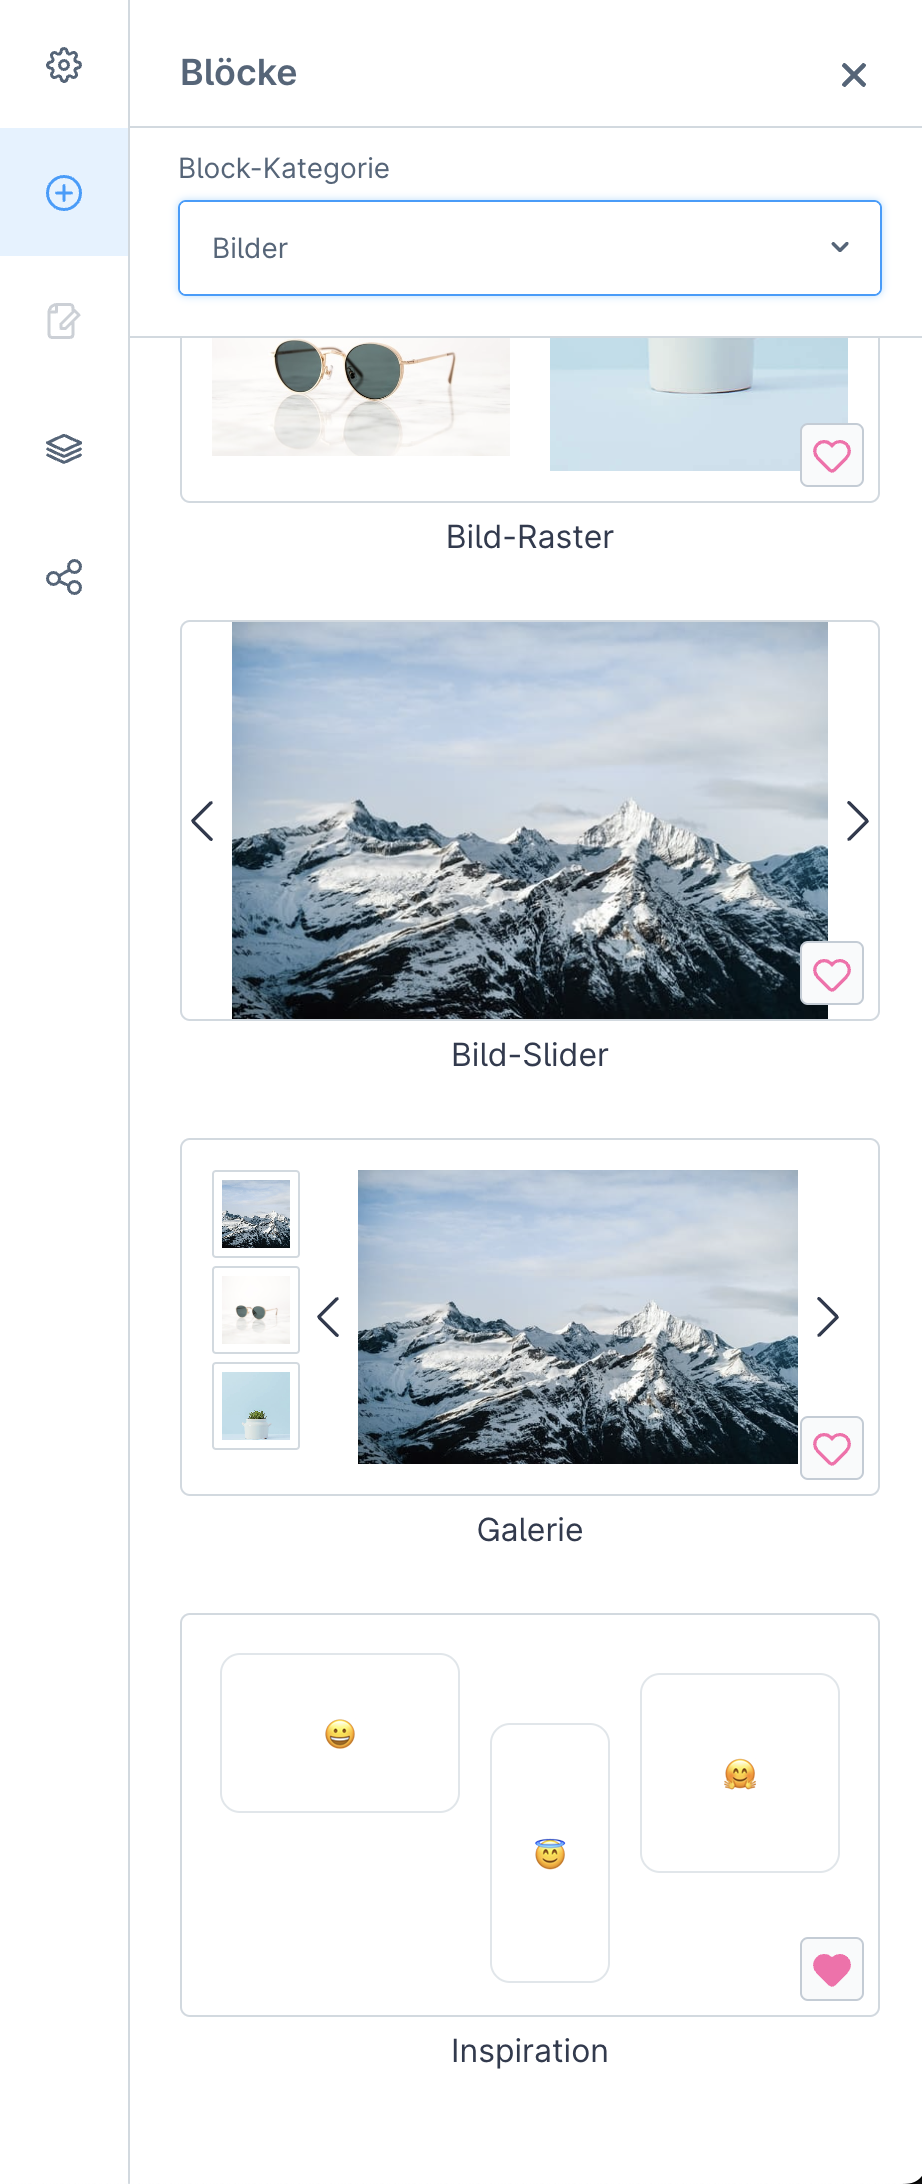Open the share nodes sidebar icon
This screenshot has height=2184, width=922.
coord(64,577)
